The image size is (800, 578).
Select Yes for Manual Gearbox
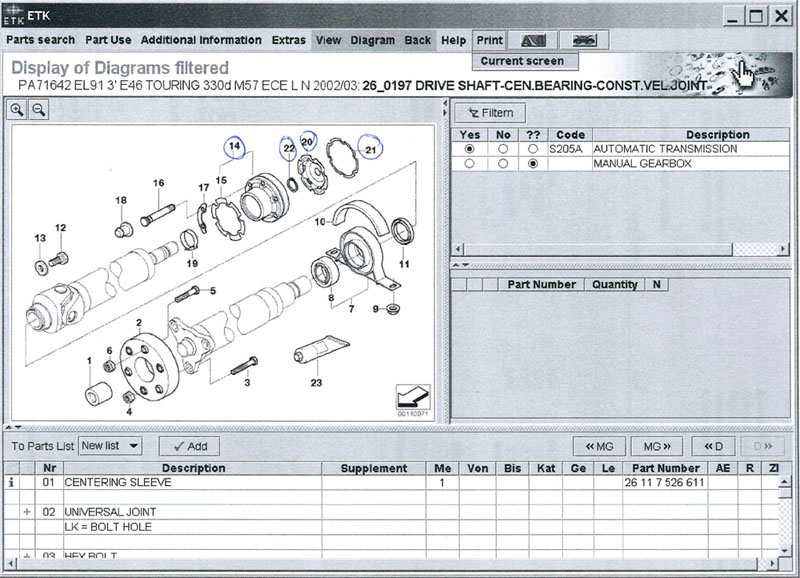point(468,163)
